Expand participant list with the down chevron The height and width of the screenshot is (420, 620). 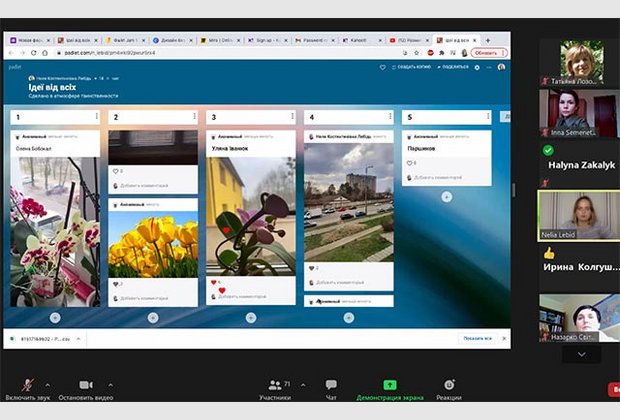coord(581,353)
